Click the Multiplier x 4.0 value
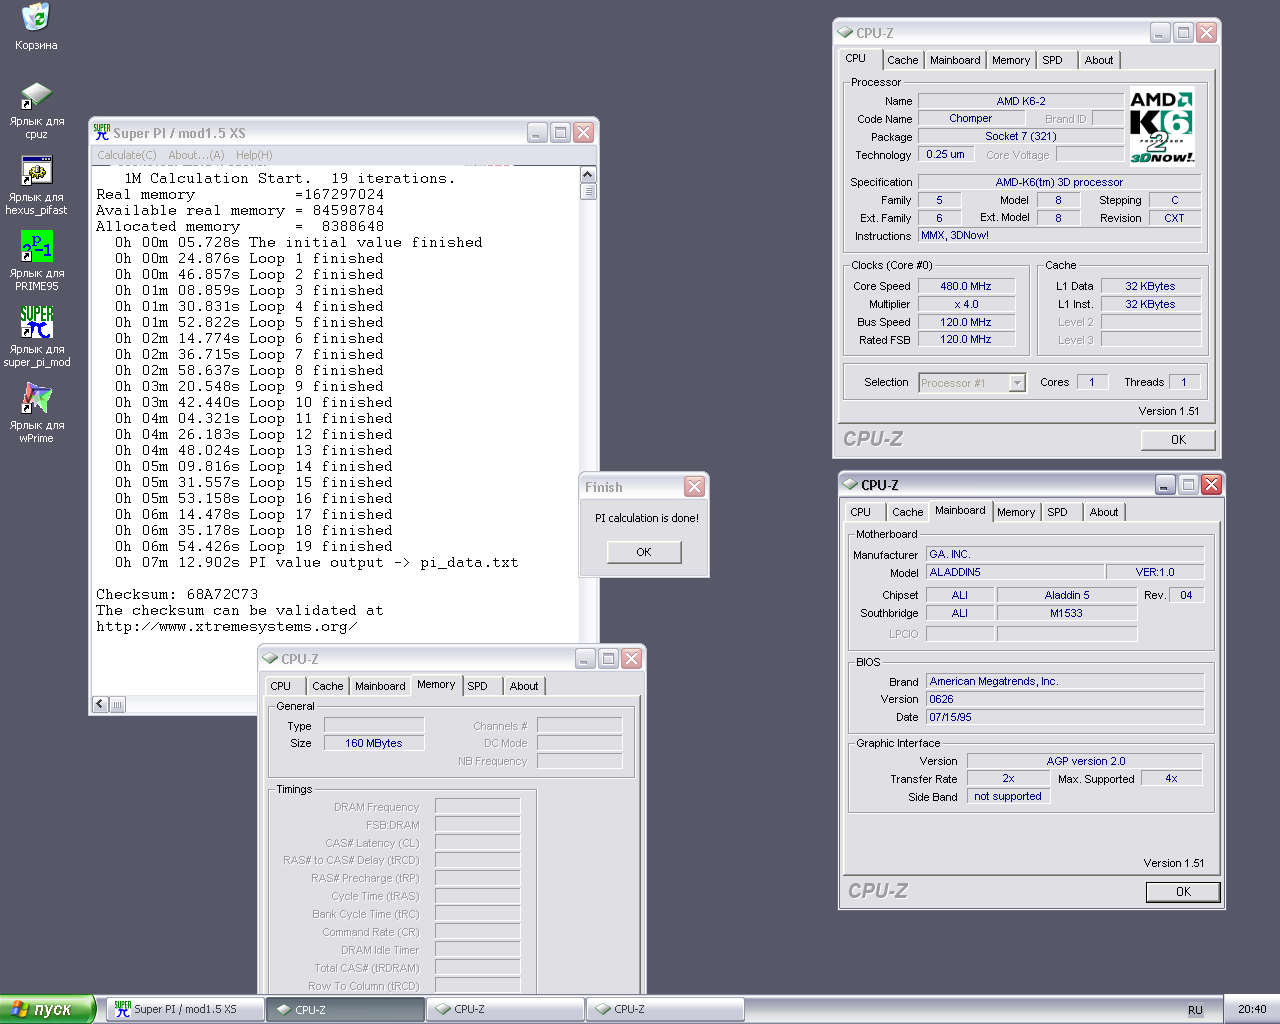 966,304
